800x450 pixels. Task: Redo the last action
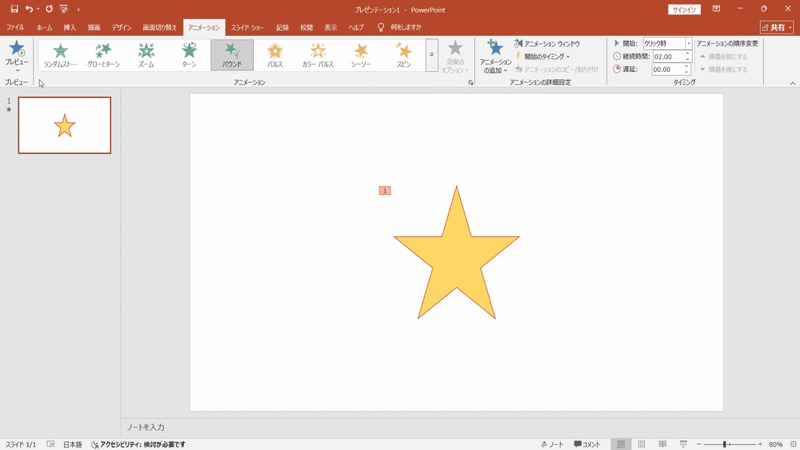point(49,9)
